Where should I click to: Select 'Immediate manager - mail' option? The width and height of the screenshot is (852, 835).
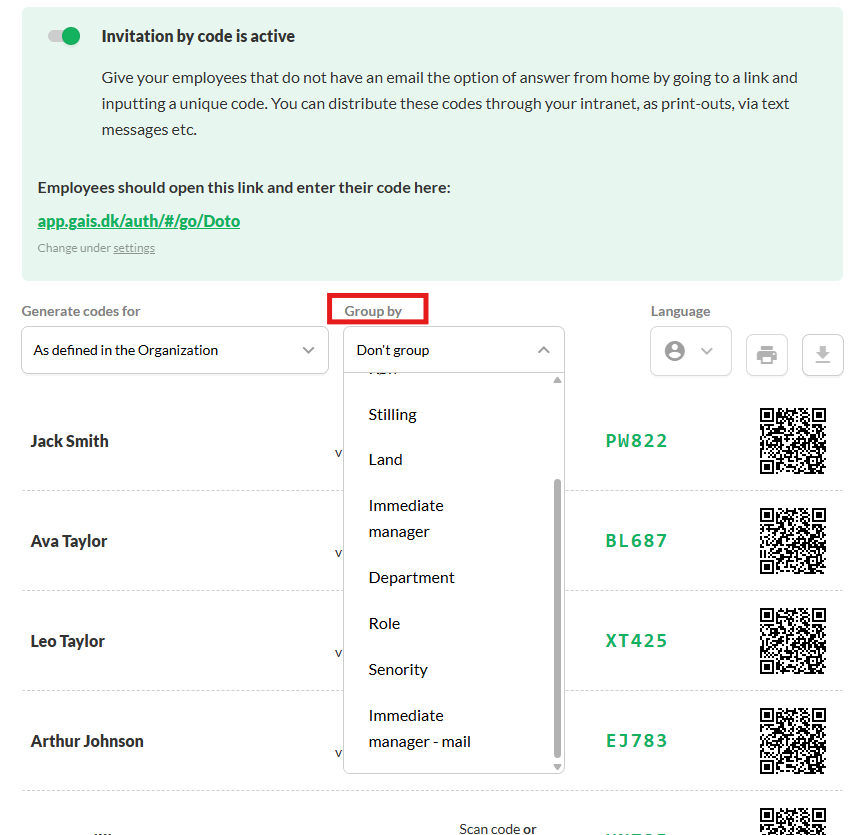[419, 728]
